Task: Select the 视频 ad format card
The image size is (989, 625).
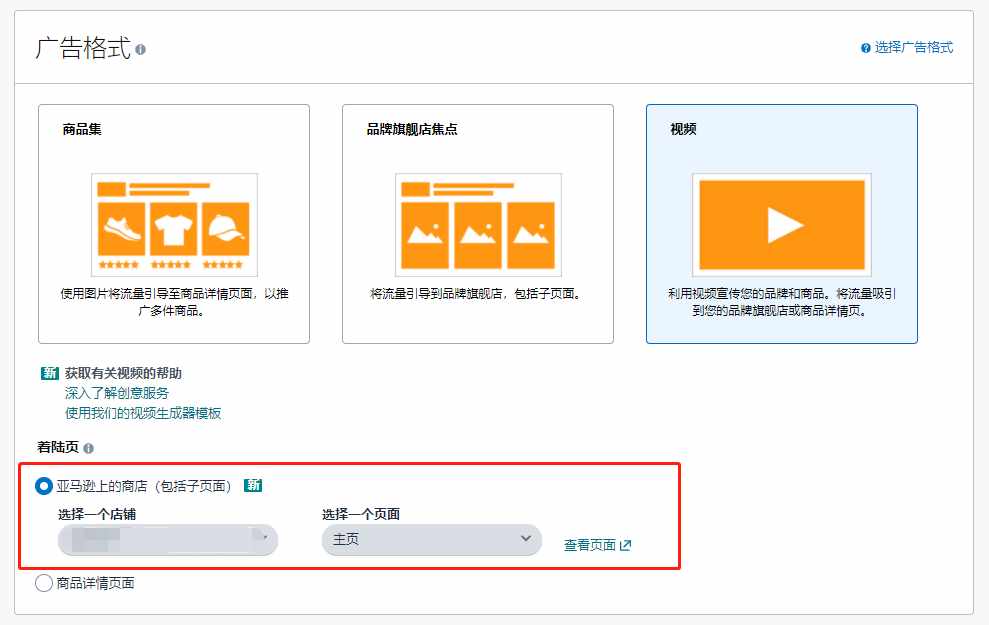Action: 781,224
